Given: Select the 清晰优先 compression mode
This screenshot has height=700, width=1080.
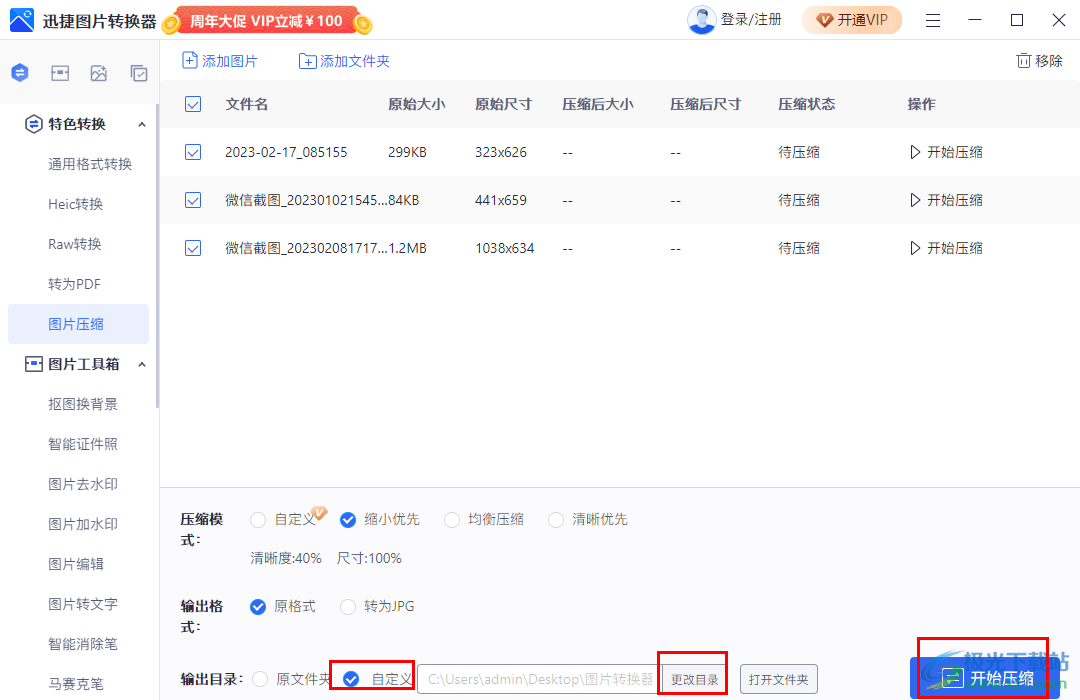Looking at the screenshot, I should click(556, 519).
